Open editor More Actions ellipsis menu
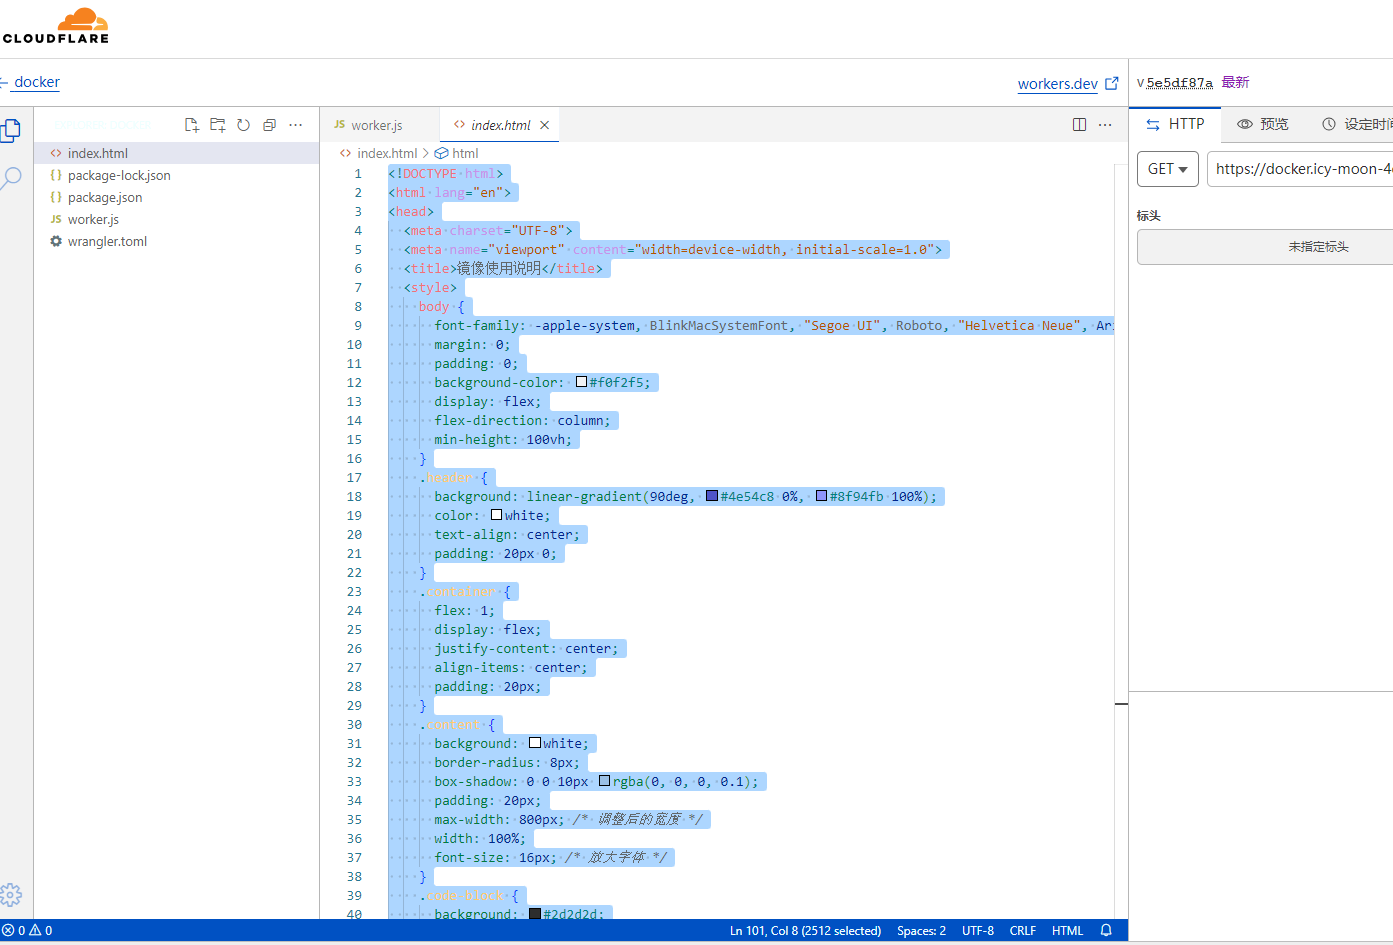The width and height of the screenshot is (1393, 945). 1105,125
